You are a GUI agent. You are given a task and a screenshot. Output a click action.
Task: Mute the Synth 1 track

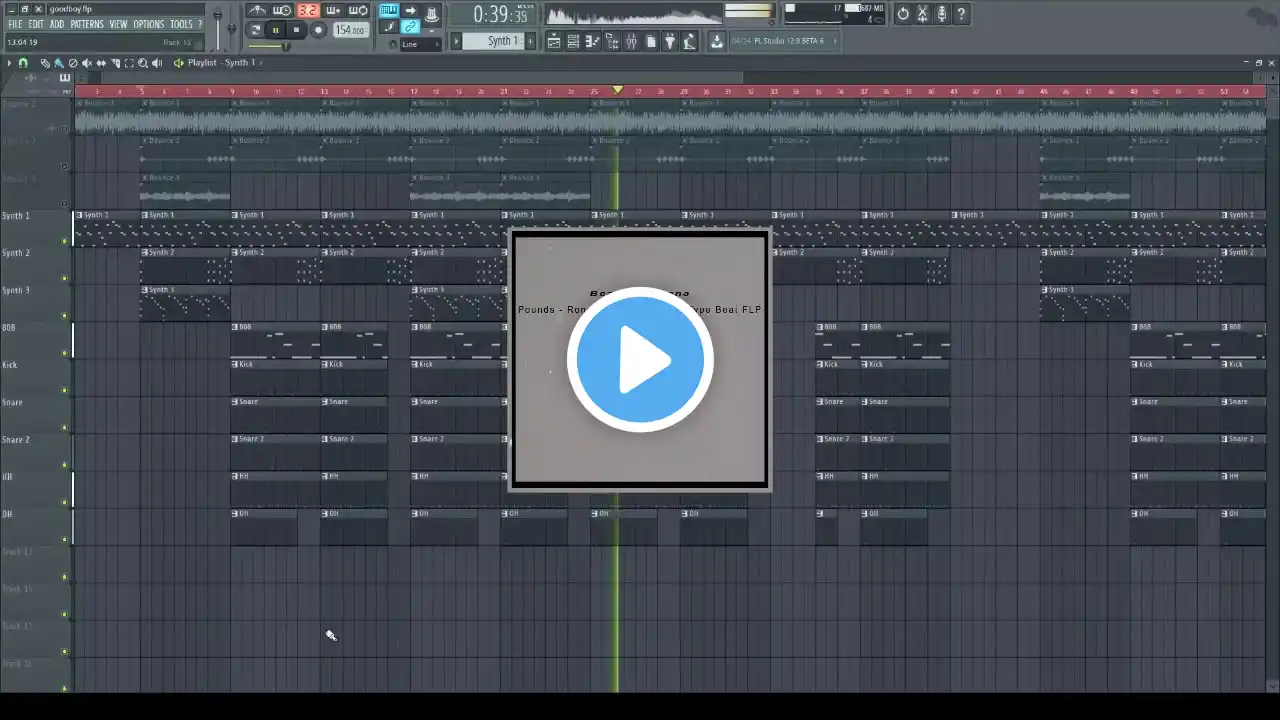tap(65, 241)
